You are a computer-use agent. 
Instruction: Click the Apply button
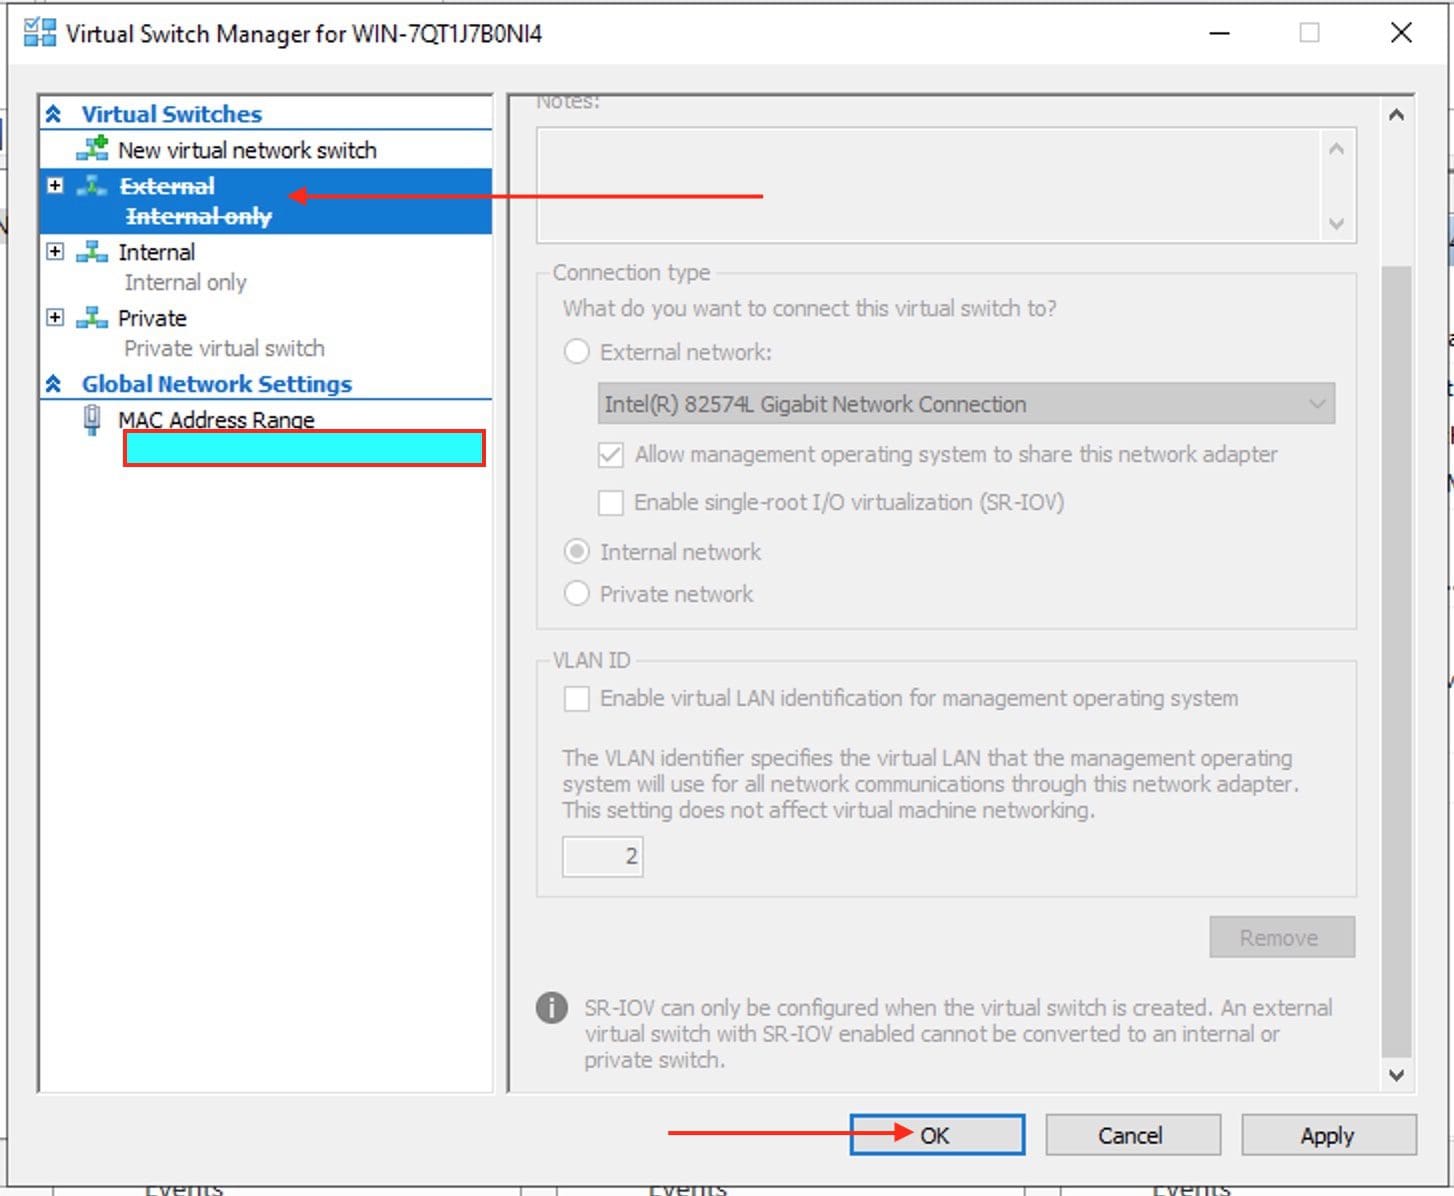[1327, 1135]
